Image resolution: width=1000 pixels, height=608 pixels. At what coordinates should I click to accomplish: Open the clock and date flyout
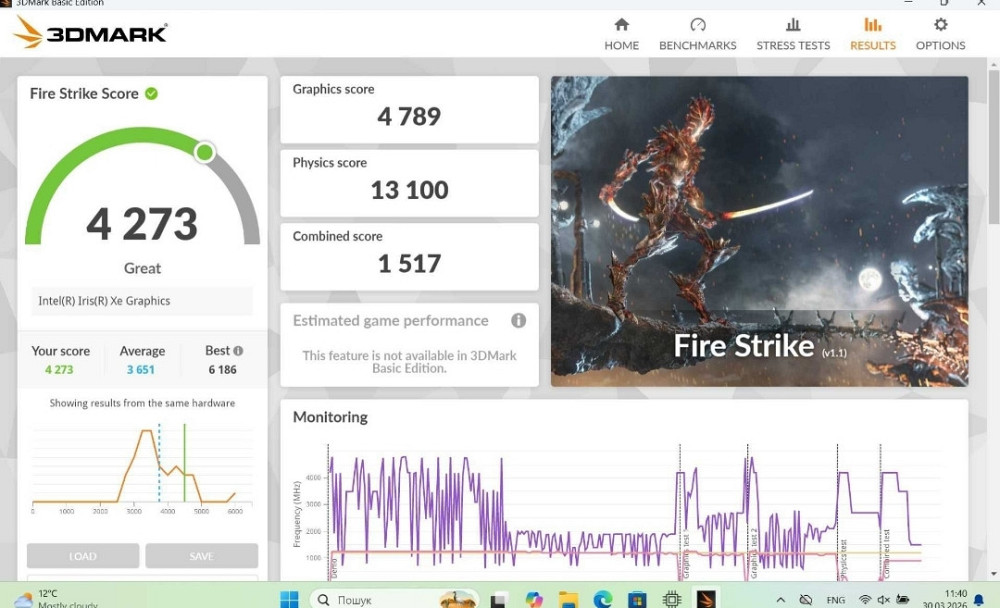coord(954,599)
